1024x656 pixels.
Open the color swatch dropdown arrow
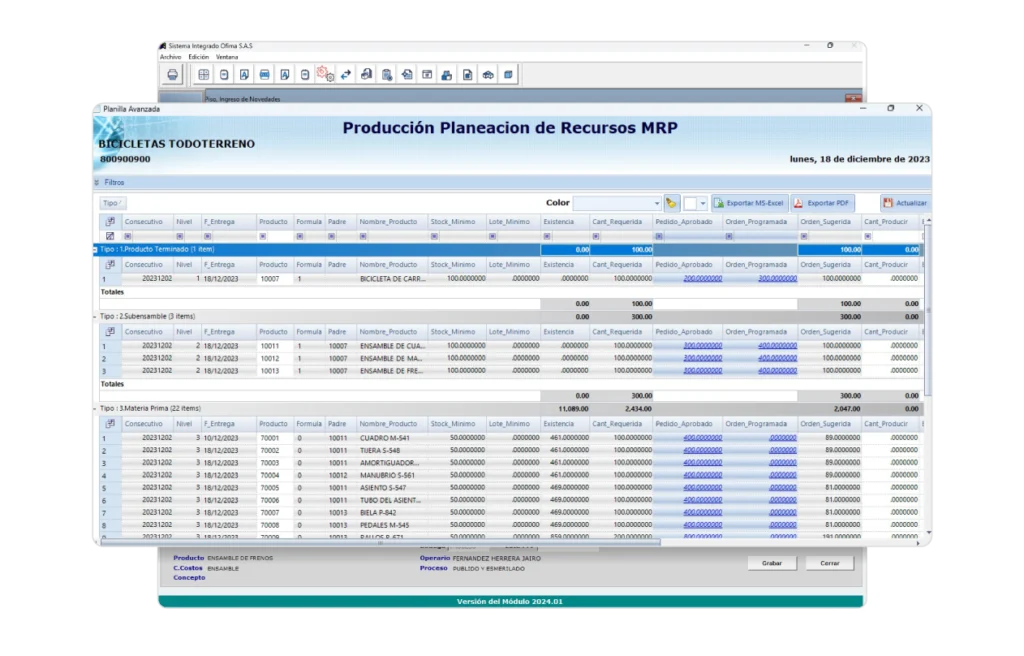[703, 204]
